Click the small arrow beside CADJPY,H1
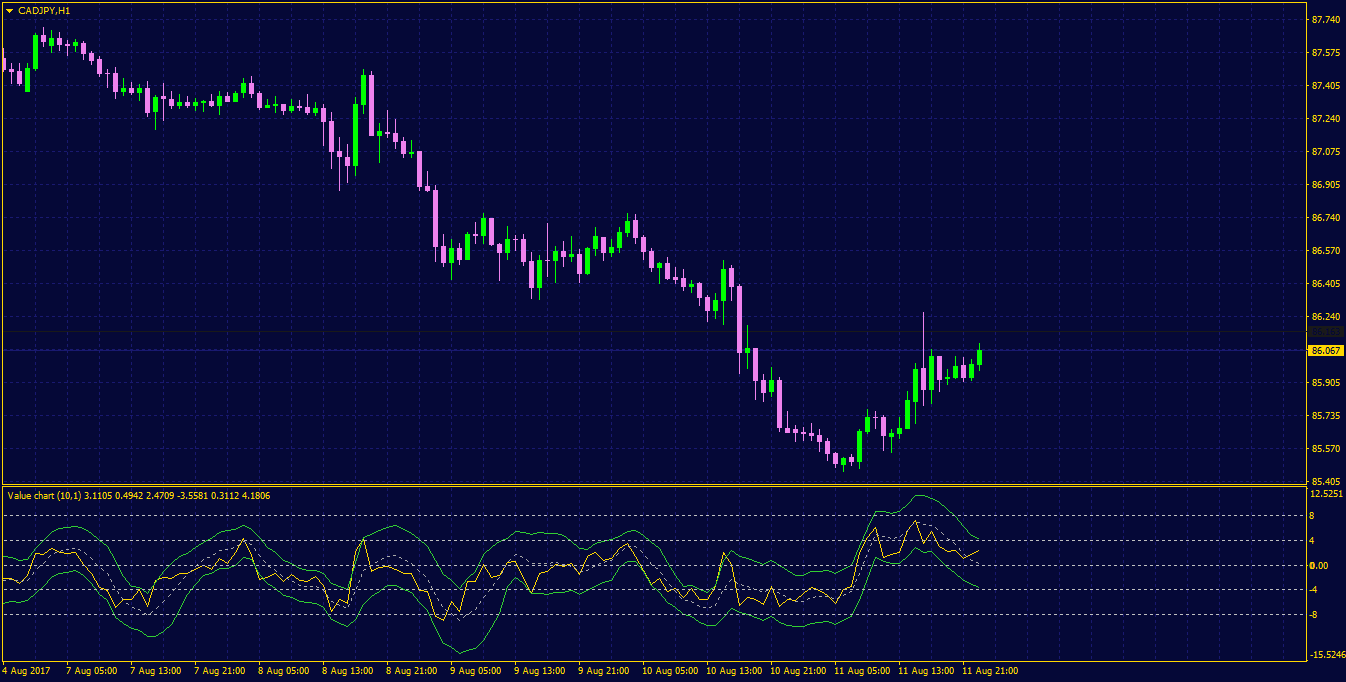Image resolution: width=1346 pixels, height=682 pixels. click(9, 10)
